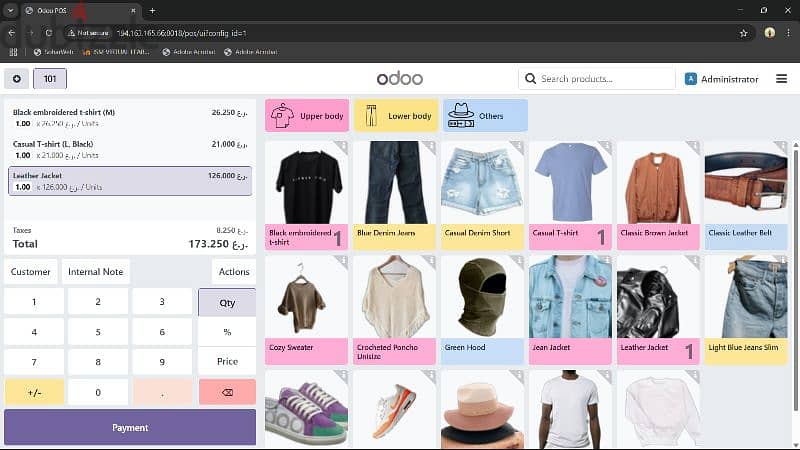Tap numpad key 5

click(98, 332)
